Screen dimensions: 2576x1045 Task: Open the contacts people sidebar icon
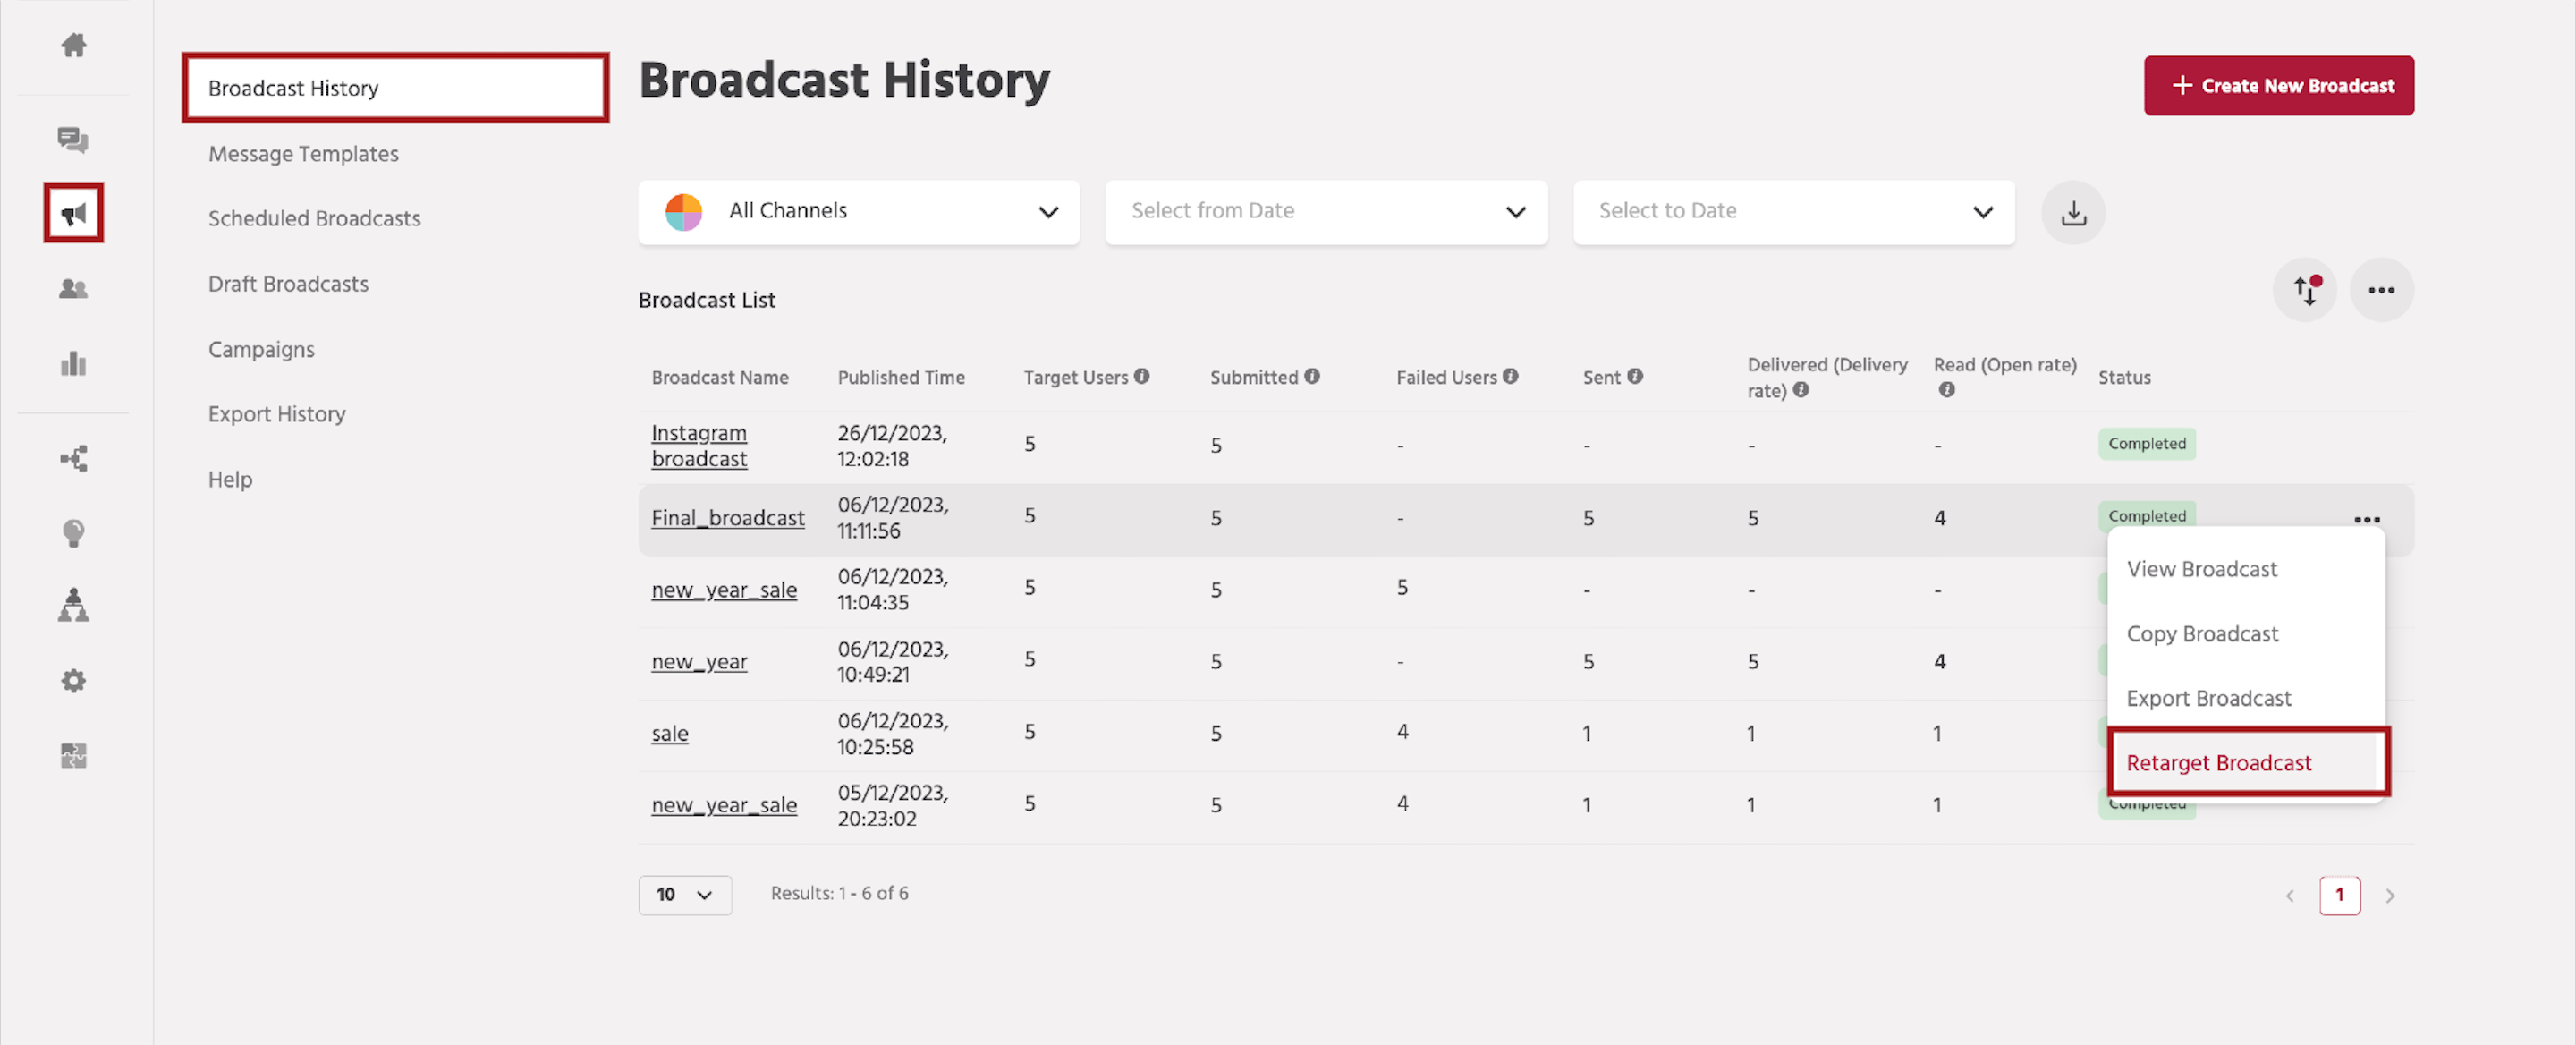pos(73,289)
